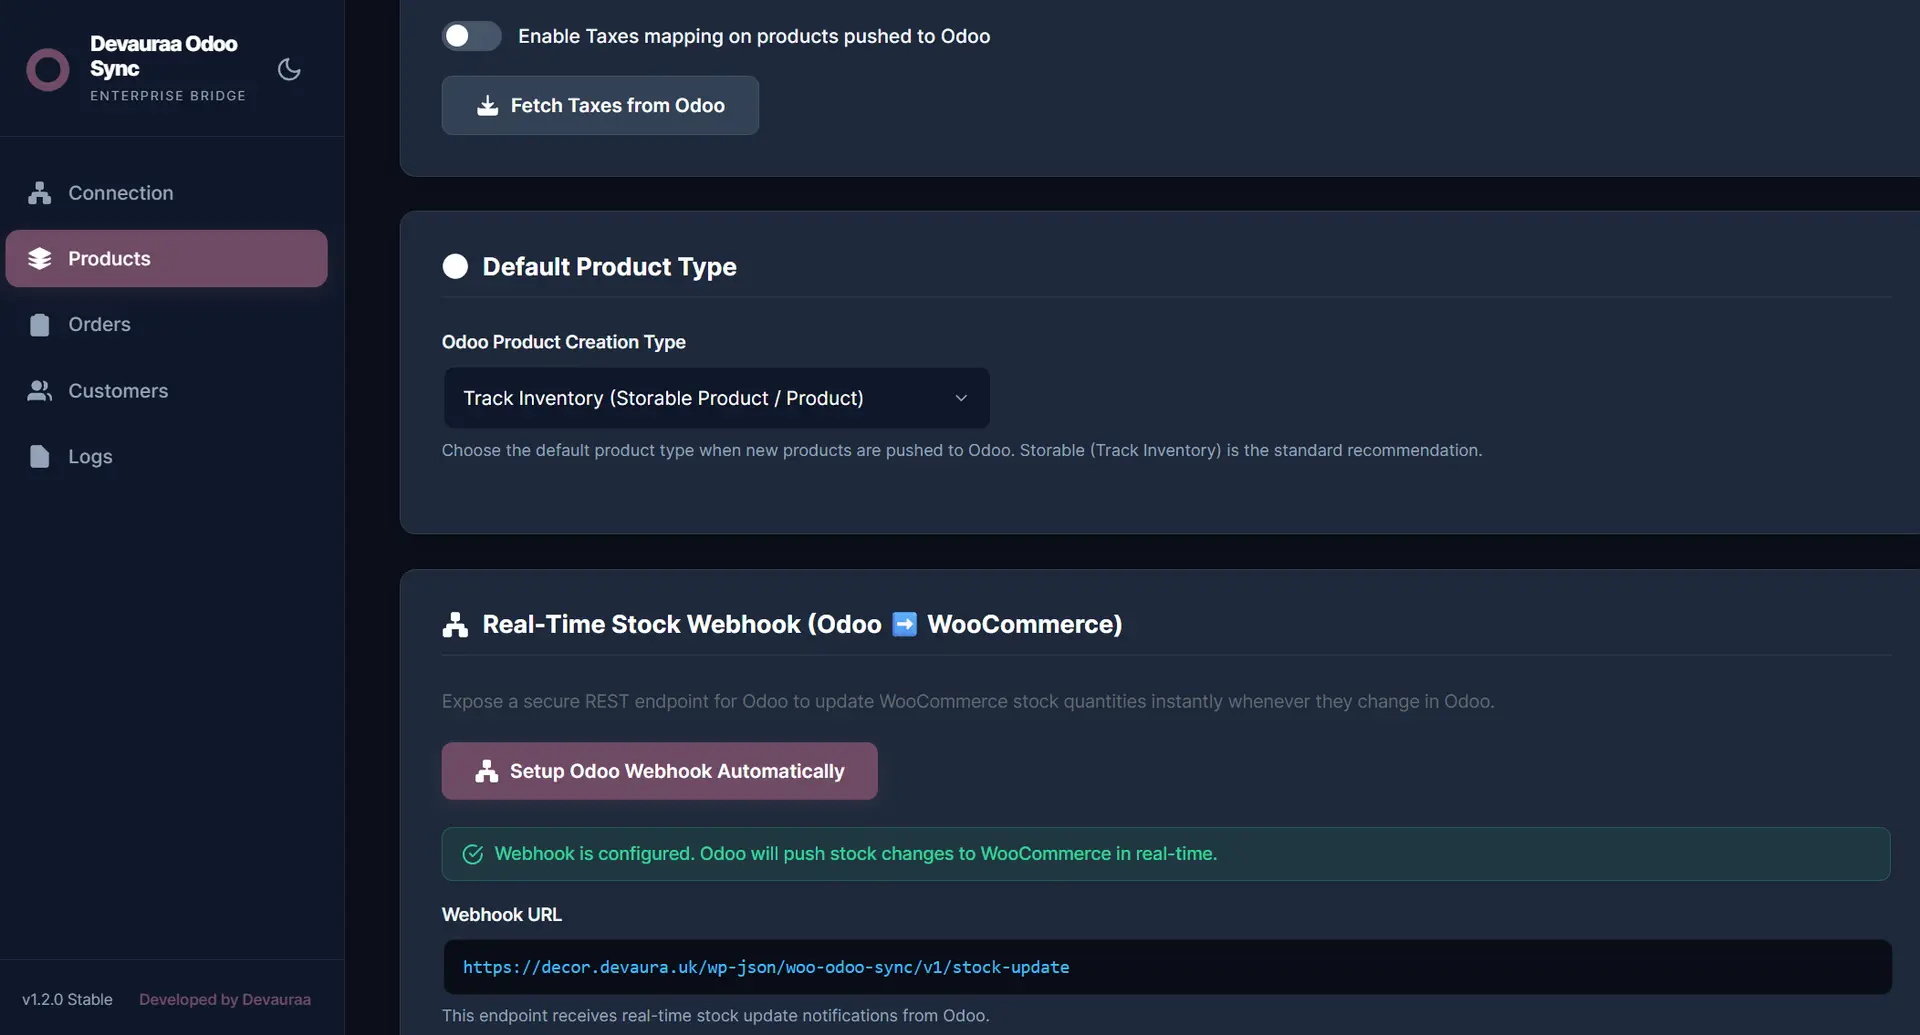This screenshot has width=1920, height=1035.
Task: Click Fetch Taxes from Odoo button
Action: 600,105
